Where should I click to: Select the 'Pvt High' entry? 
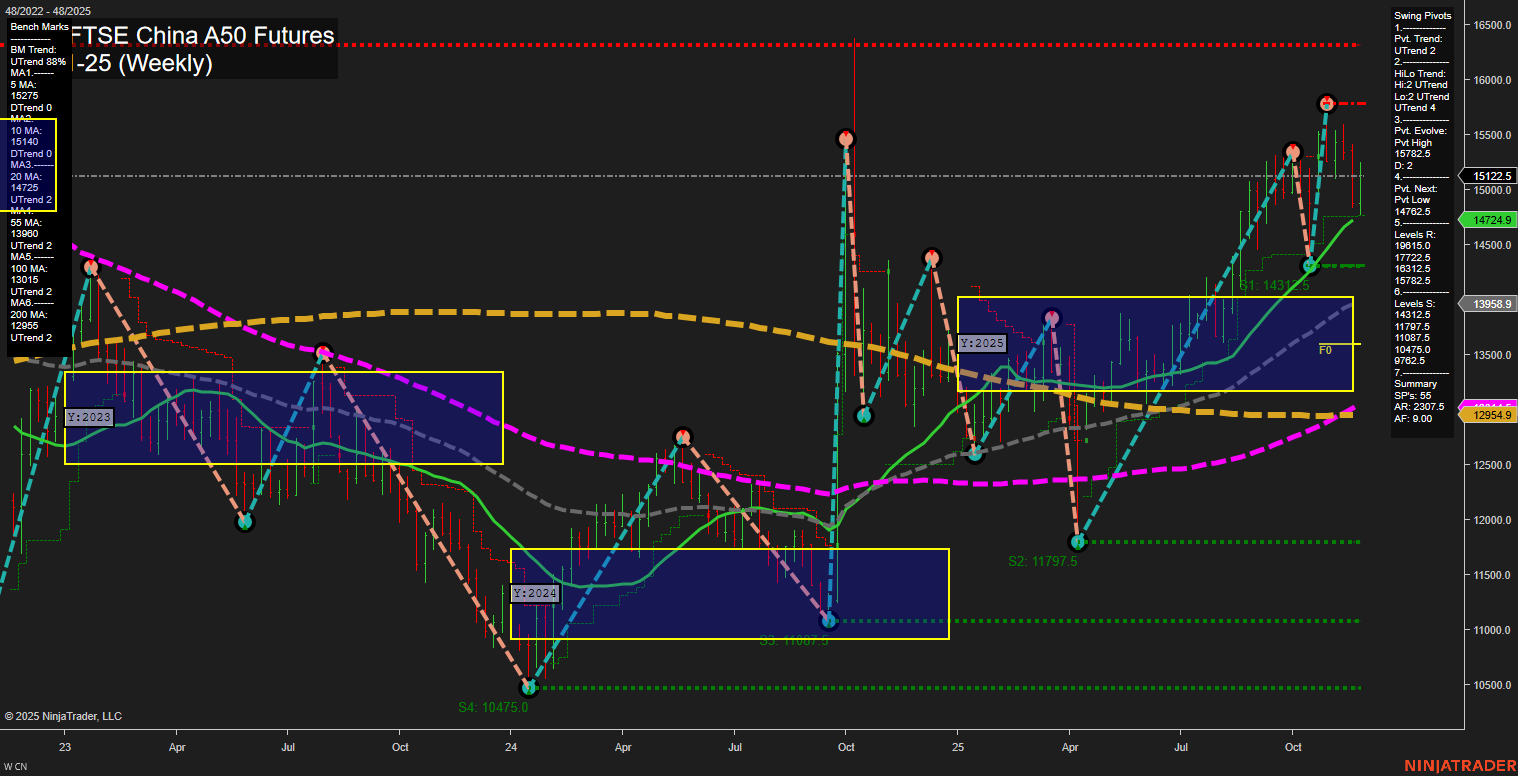click(1413, 143)
